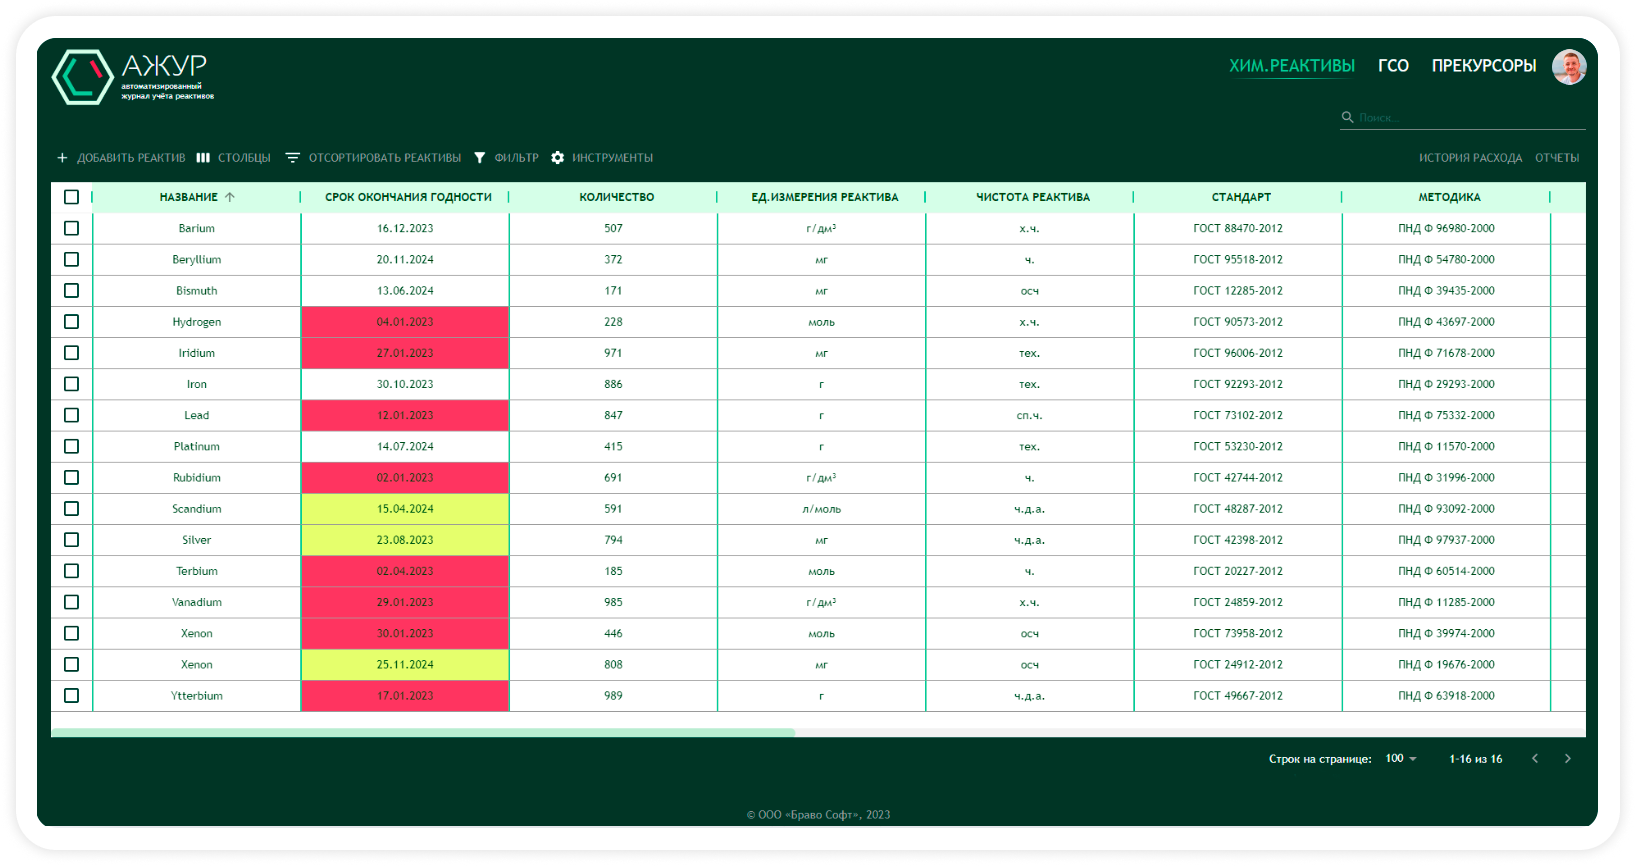Check the Barium row checkbox

click(71, 228)
